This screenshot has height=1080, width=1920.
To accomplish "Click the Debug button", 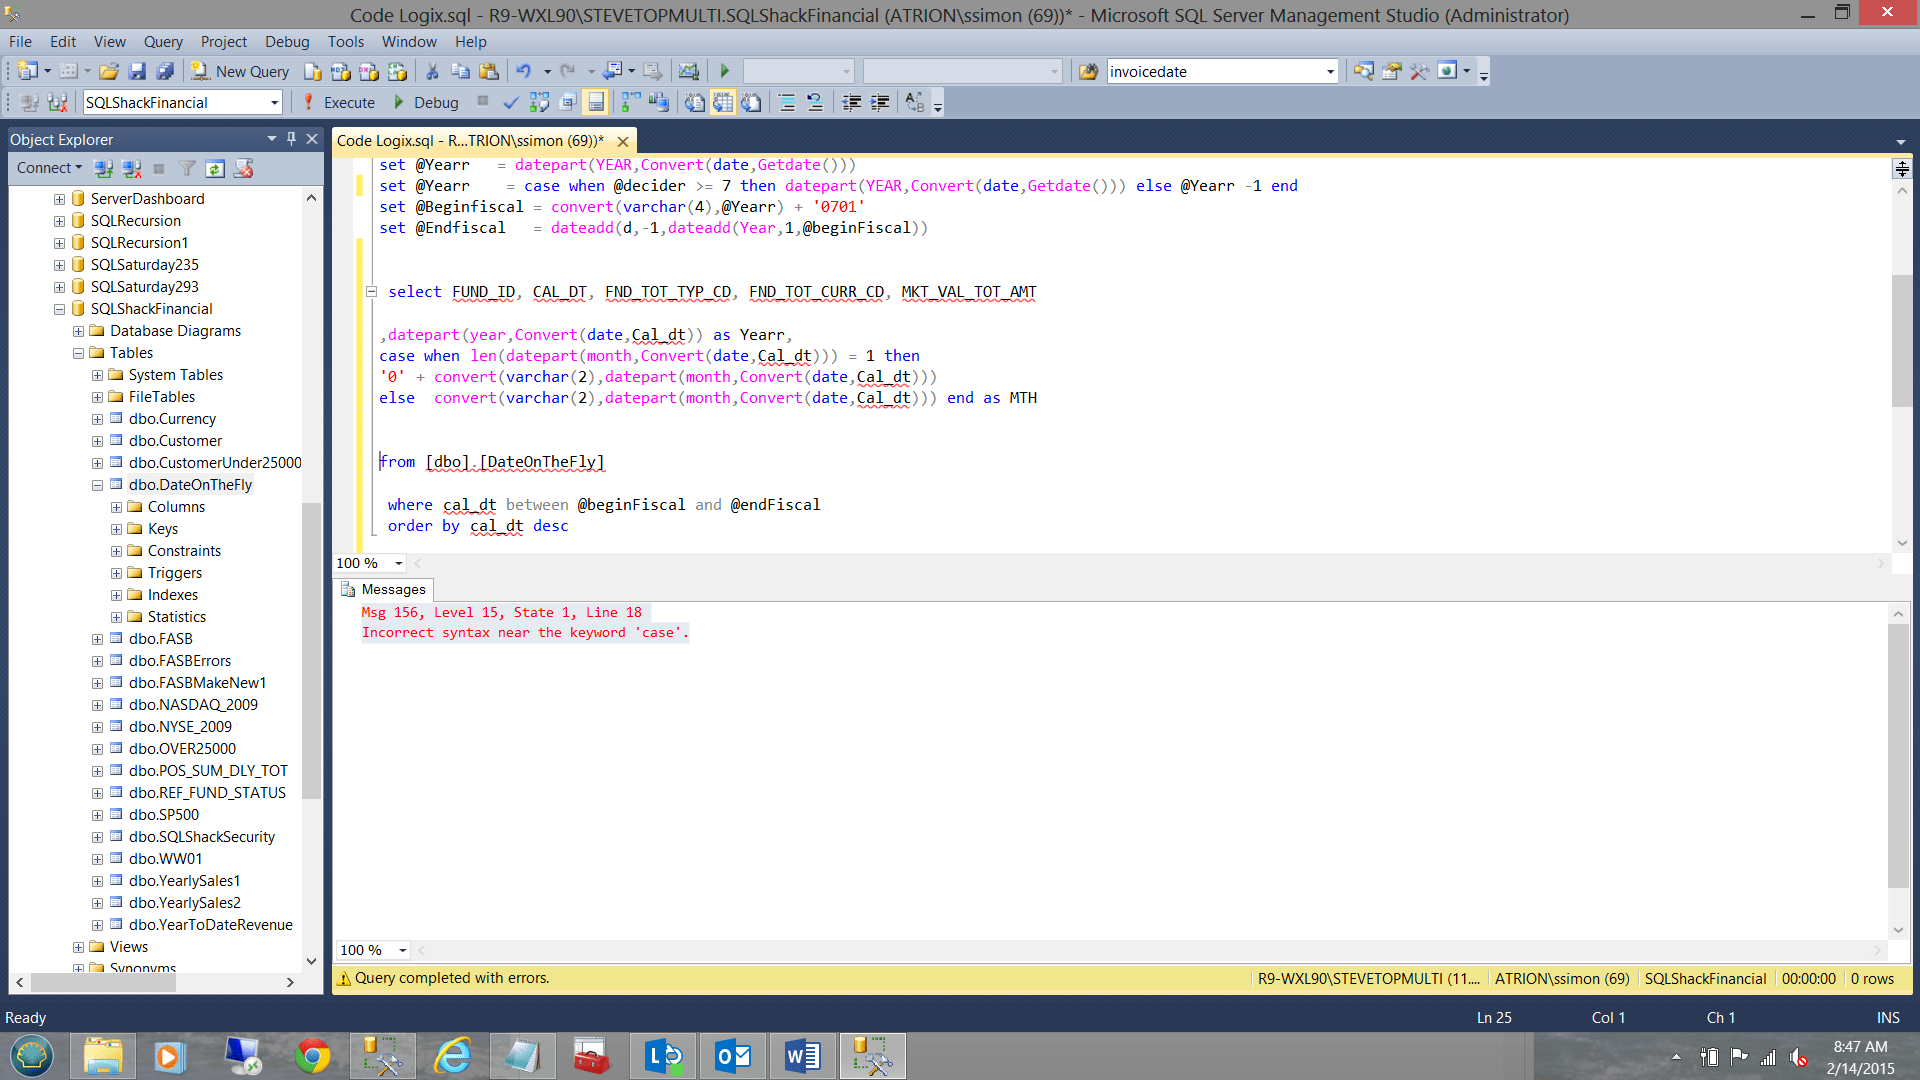I will click(x=426, y=102).
